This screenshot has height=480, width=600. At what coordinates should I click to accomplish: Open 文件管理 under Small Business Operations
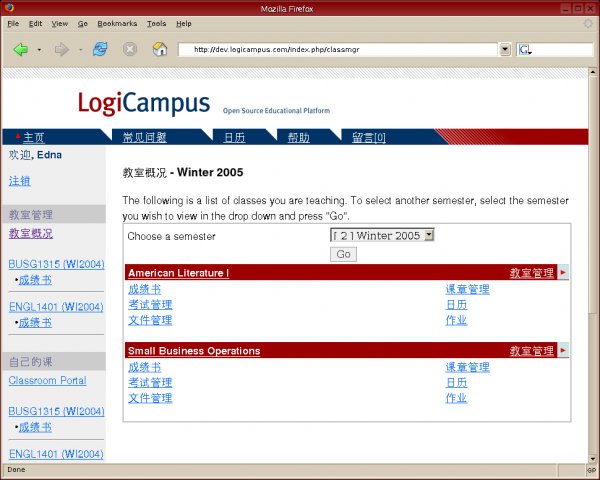coord(150,398)
